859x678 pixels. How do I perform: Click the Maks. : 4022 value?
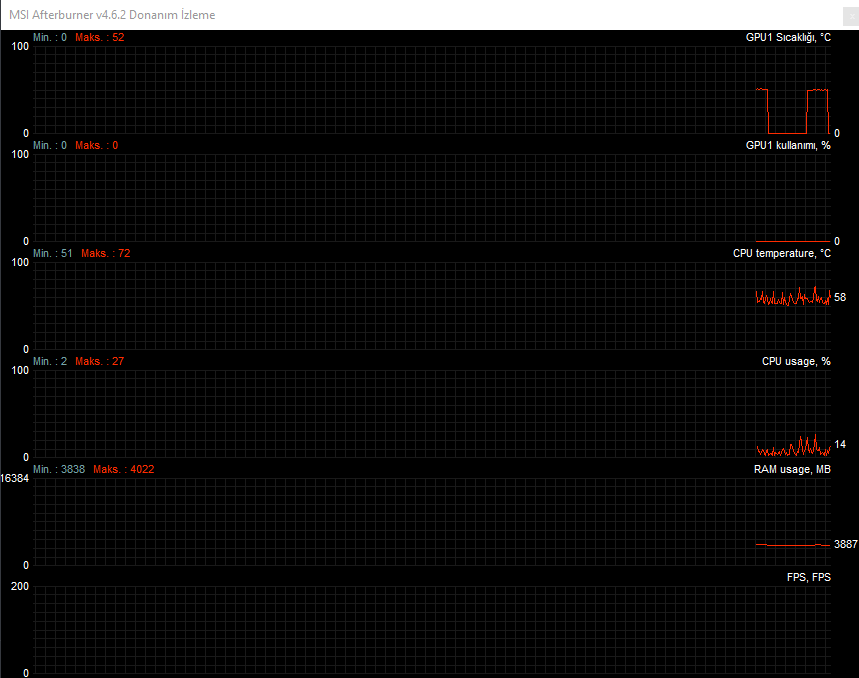coord(124,469)
